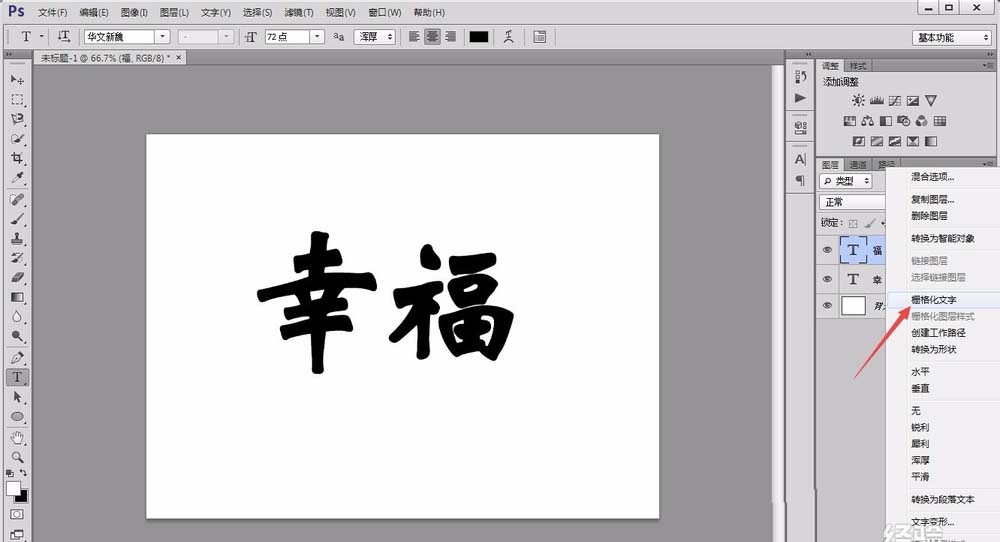Screen dimensions: 1000x542
Task: Select the Quick Selection tool
Action: [17, 139]
